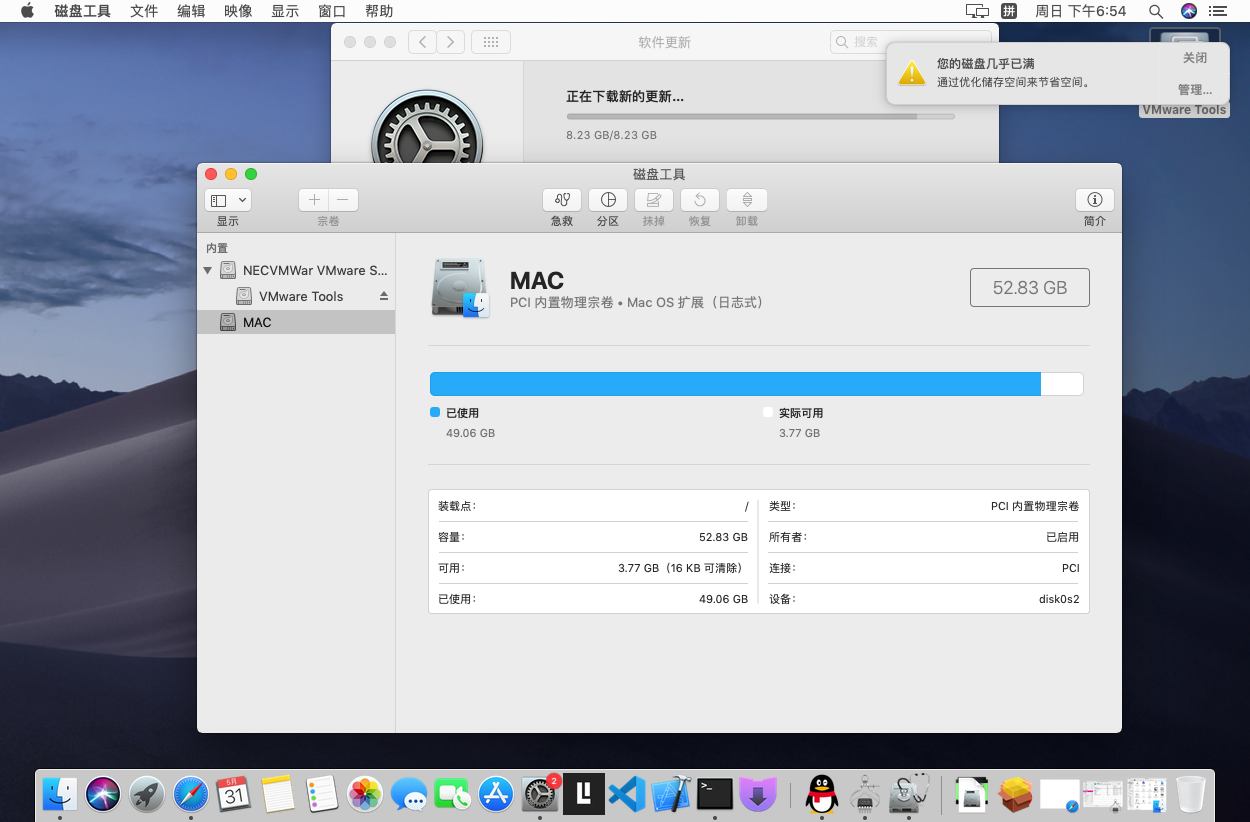Click the display mirroring icon in menu bar
The width and height of the screenshot is (1250, 822).
(977, 11)
